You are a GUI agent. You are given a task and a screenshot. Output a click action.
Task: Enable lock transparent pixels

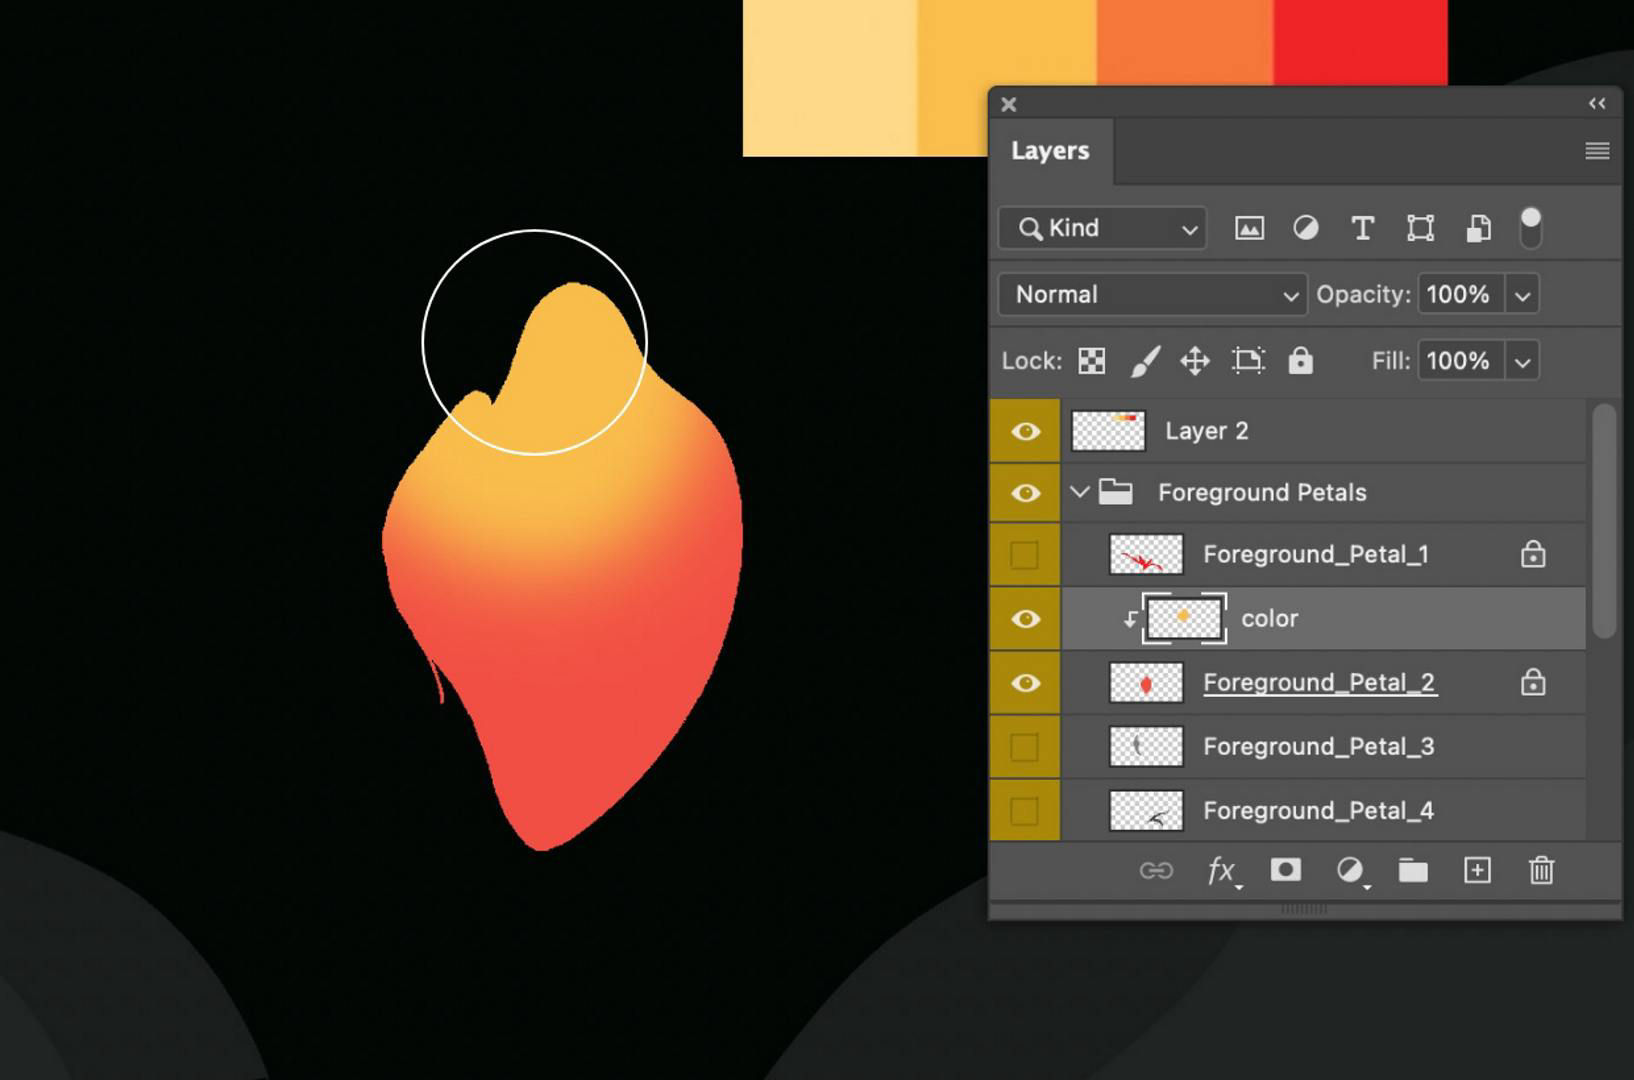(1090, 361)
